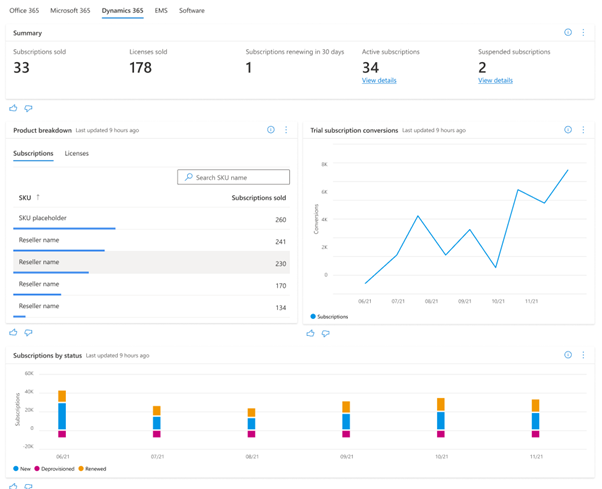Screen dimensions: 602x489
Task: Sort by the SKU column header
Action: pos(26,198)
